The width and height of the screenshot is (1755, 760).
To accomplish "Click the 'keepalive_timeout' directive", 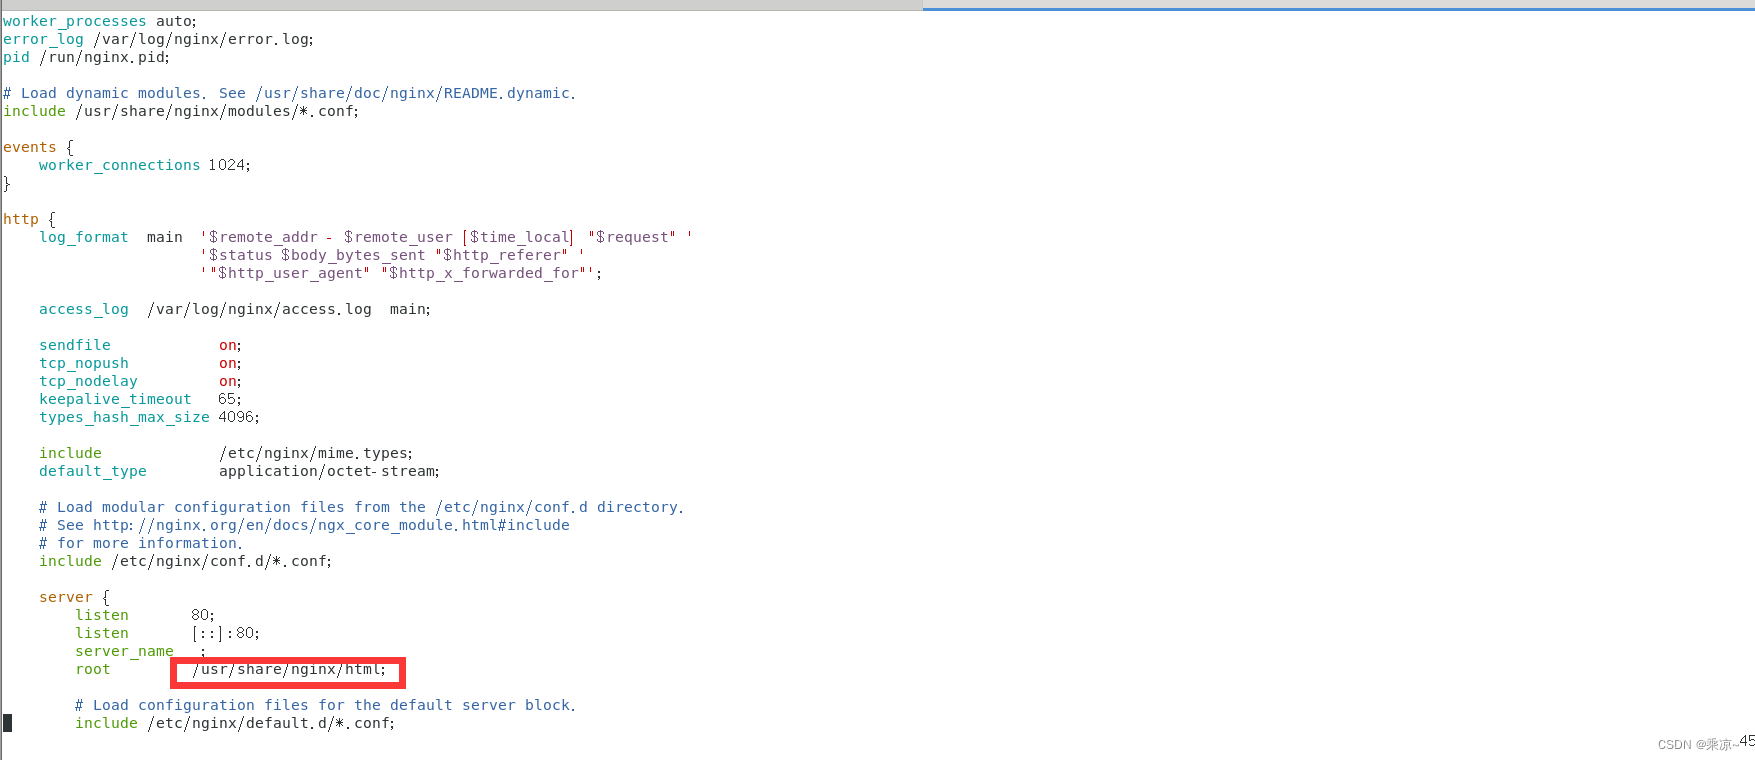I will (115, 399).
